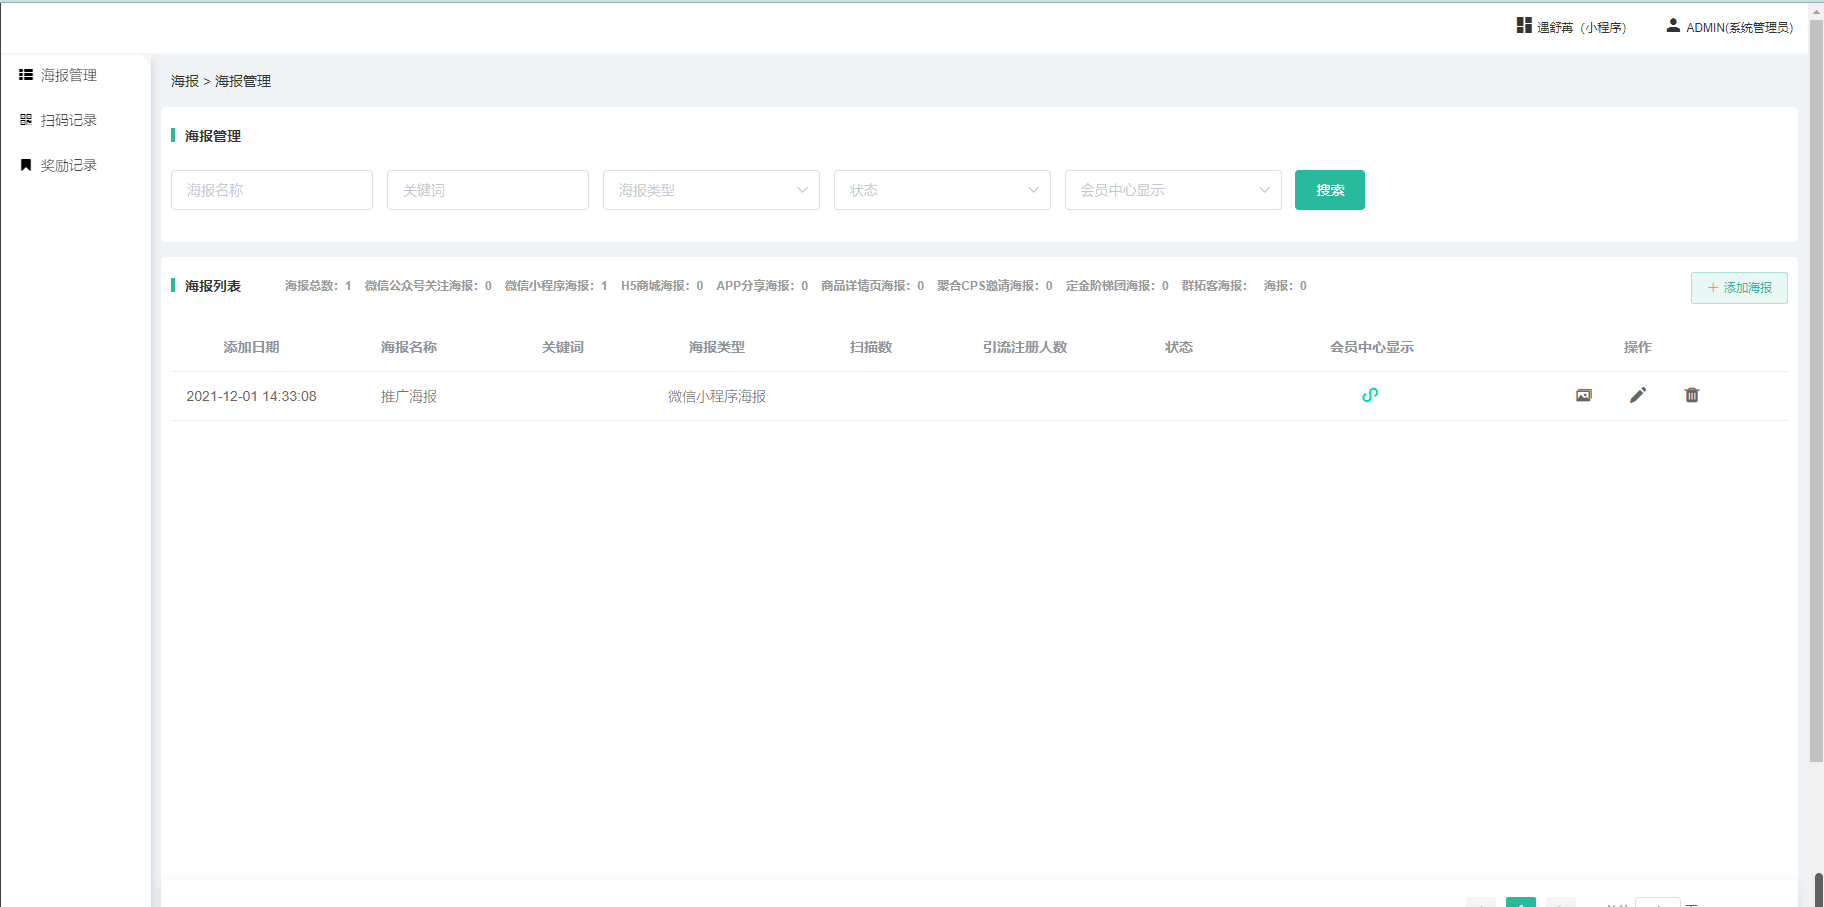Image resolution: width=1824 pixels, height=907 pixels.
Task: Click the 扫描数 column header
Action: tap(871, 347)
